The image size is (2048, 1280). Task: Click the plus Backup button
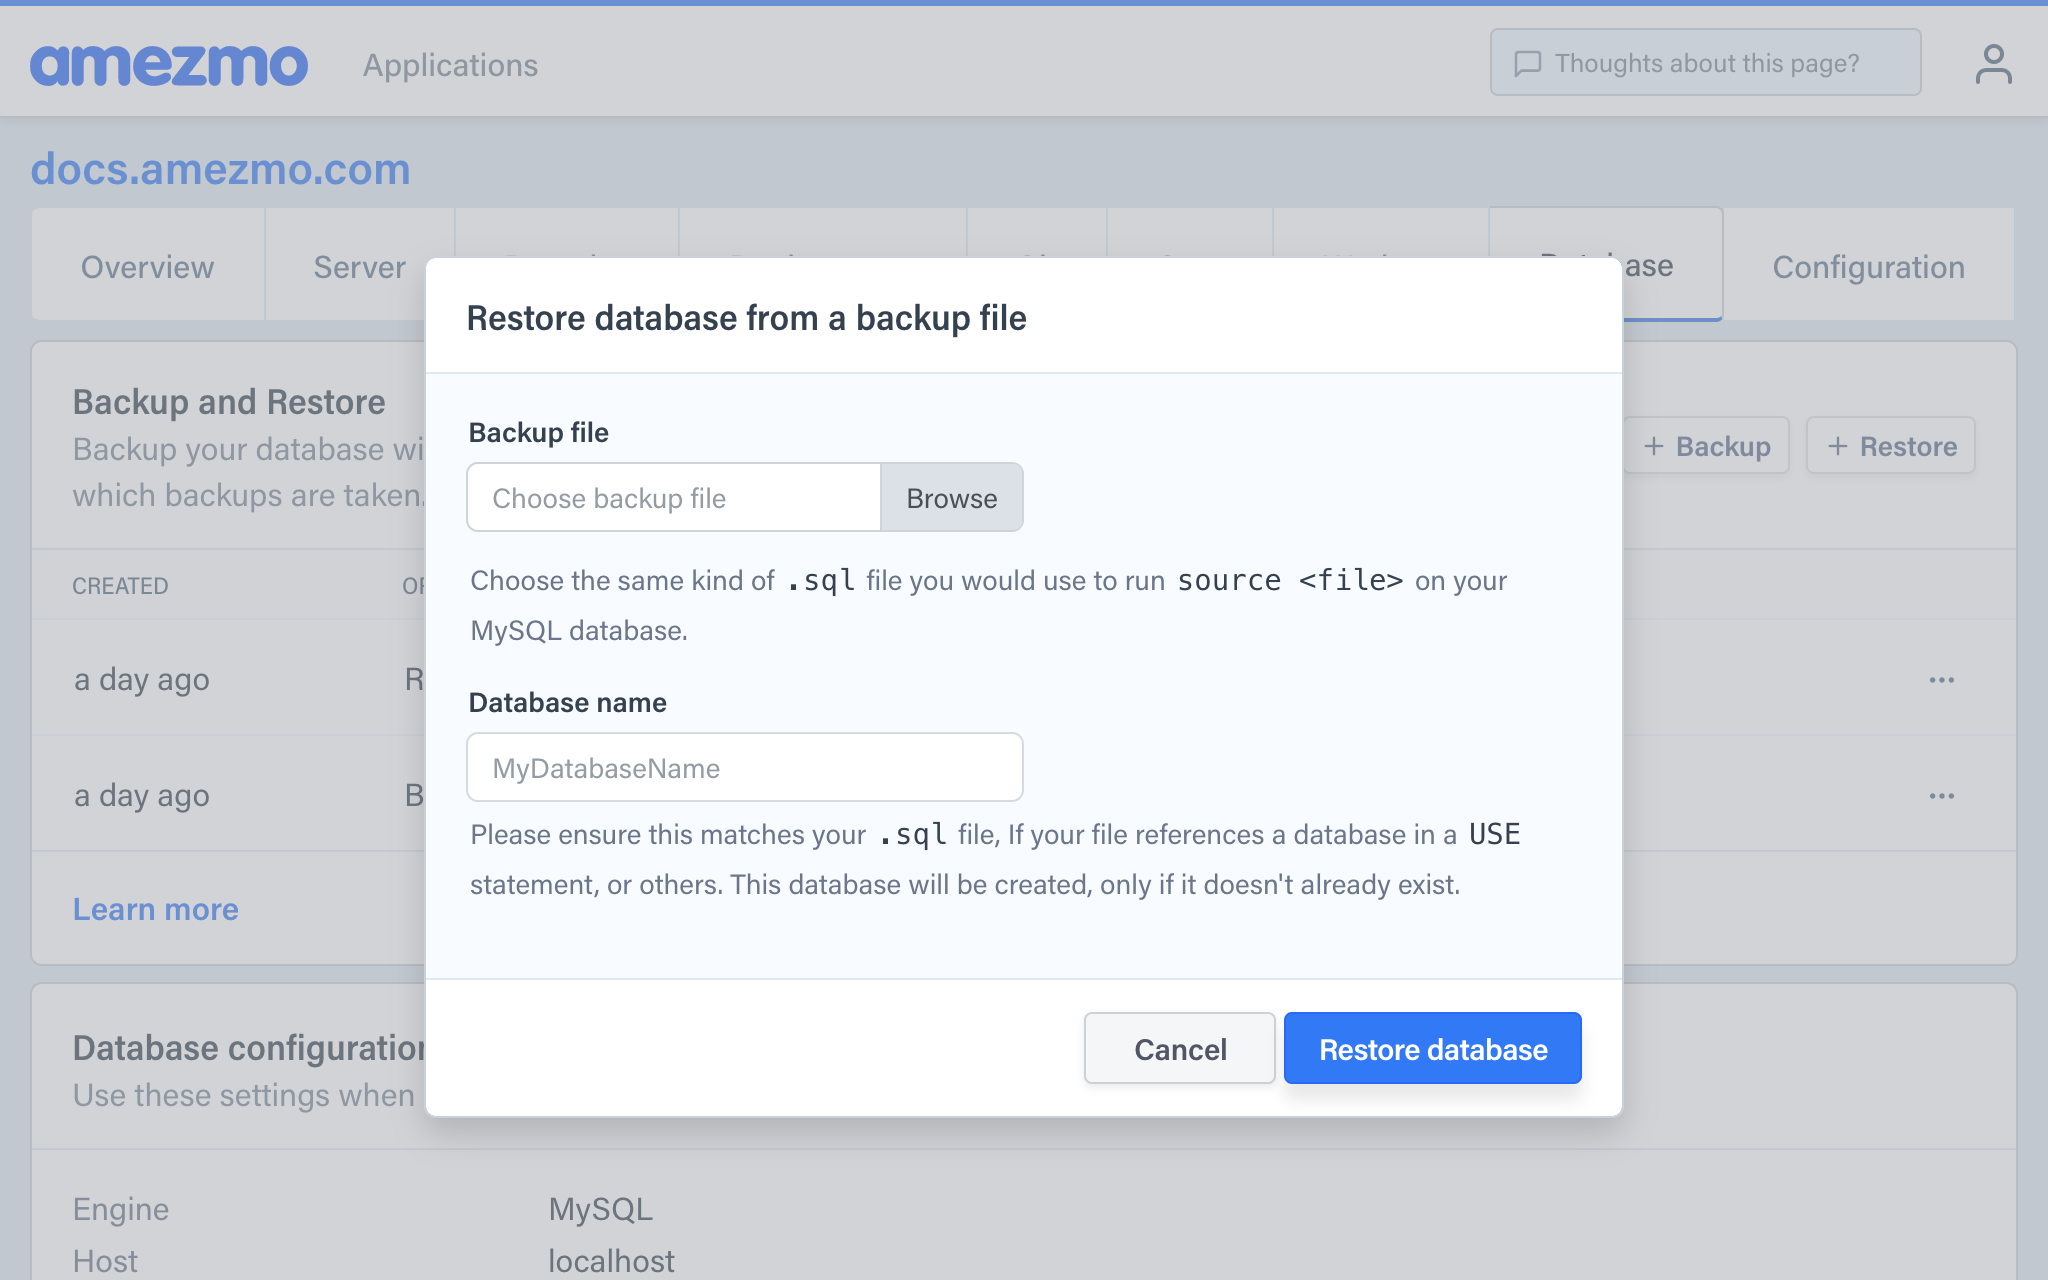click(x=1708, y=446)
